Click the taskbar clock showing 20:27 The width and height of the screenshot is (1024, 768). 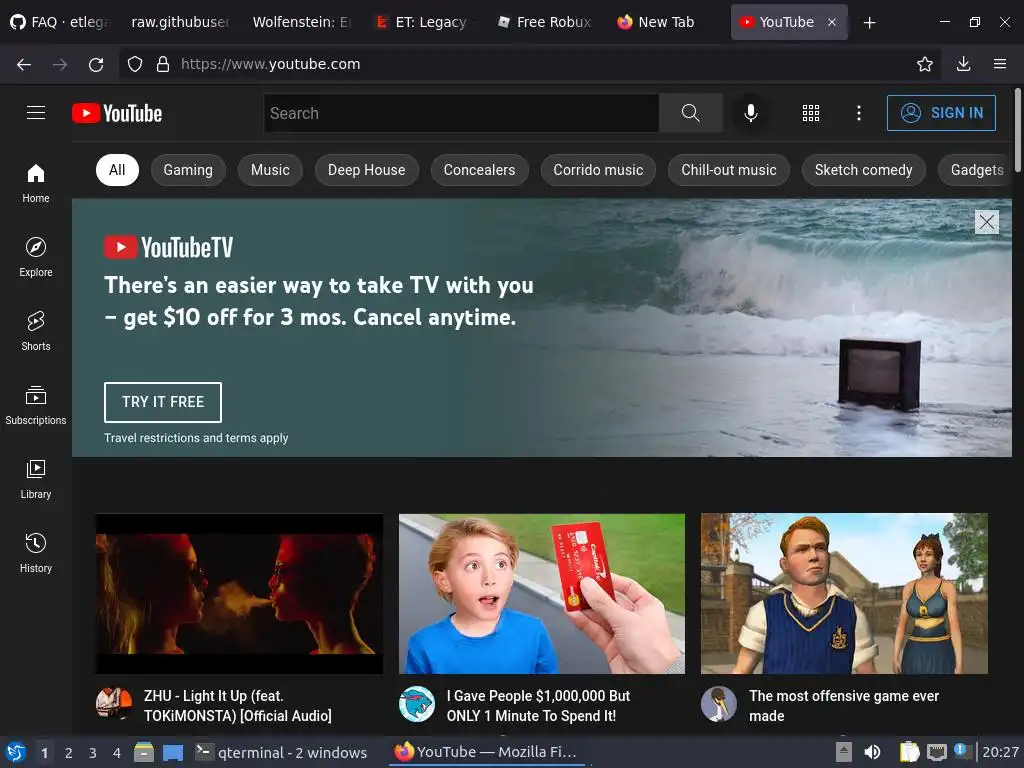(x=1000, y=752)
